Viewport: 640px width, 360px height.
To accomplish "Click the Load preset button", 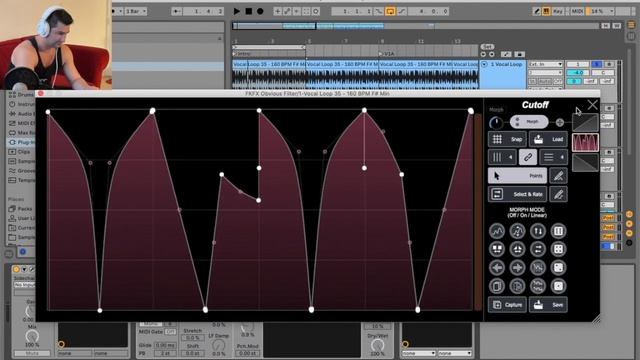I will coord(548,139).
